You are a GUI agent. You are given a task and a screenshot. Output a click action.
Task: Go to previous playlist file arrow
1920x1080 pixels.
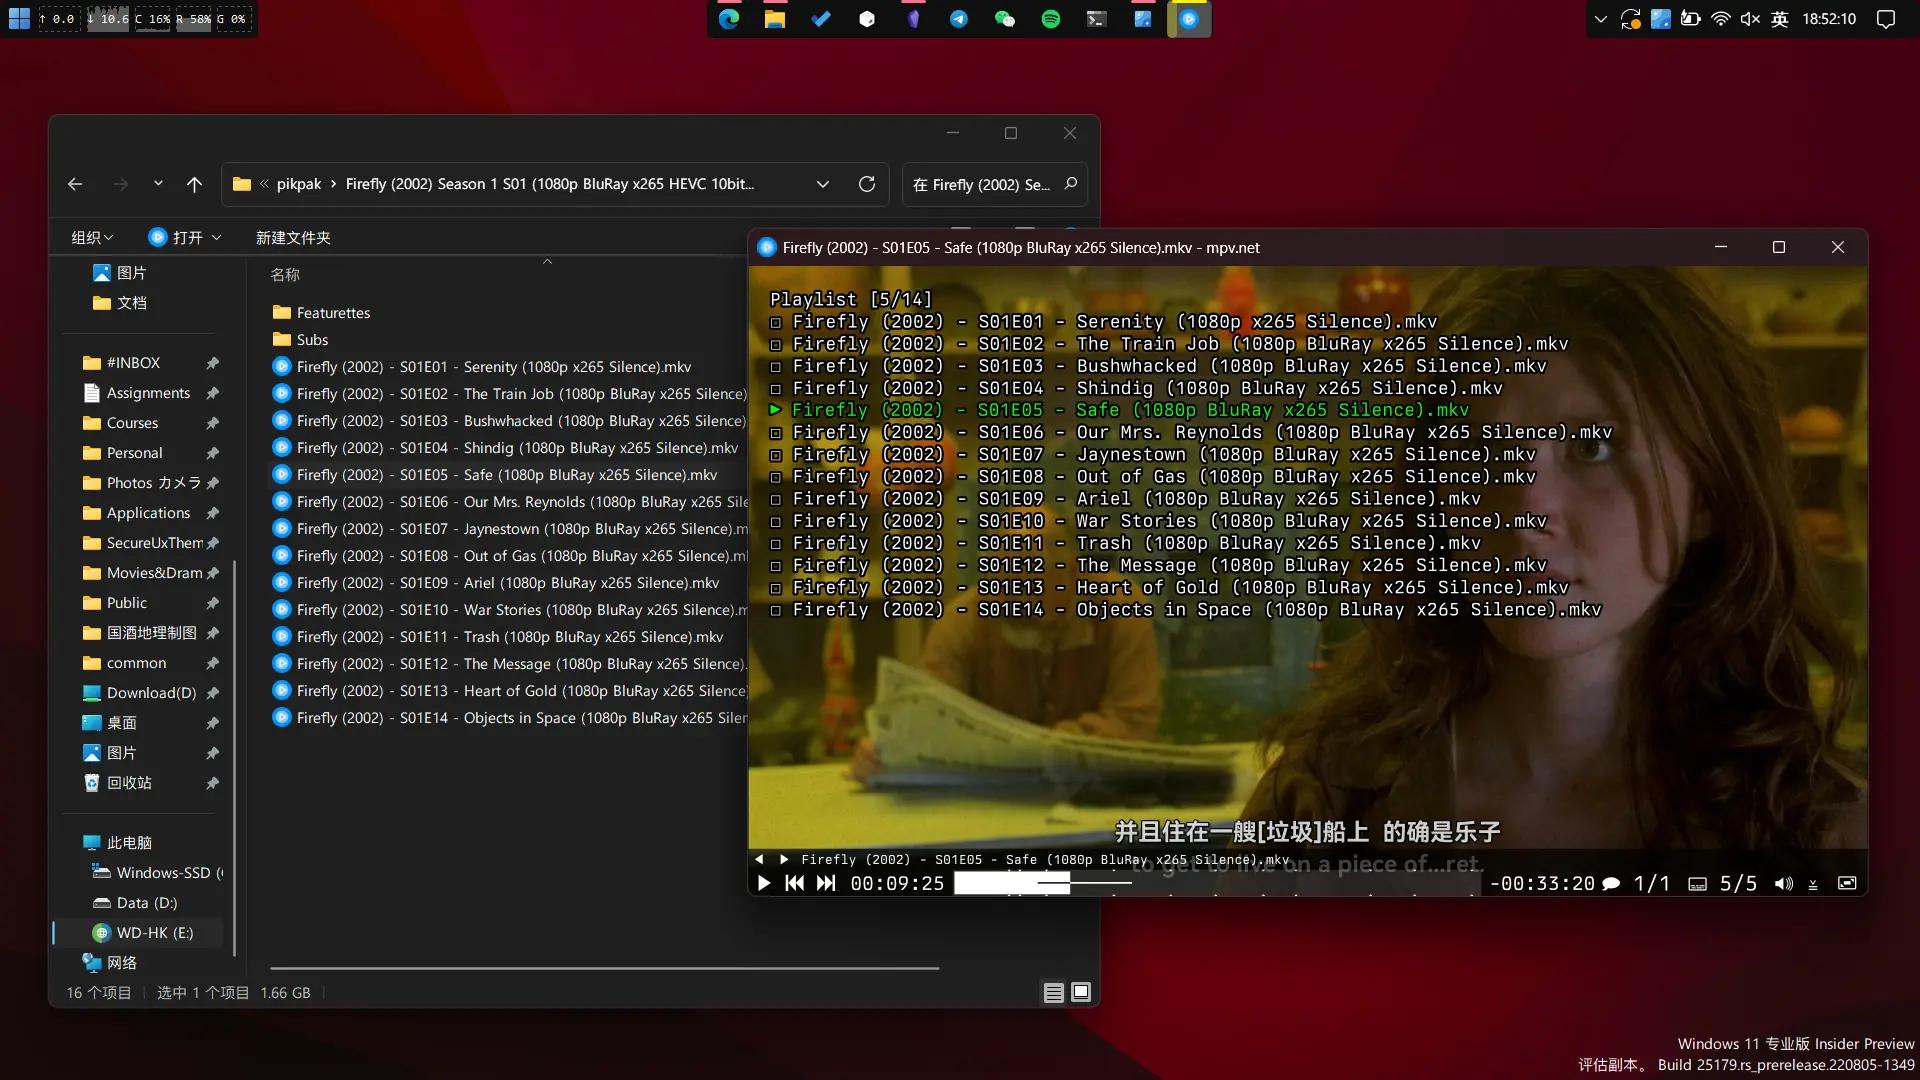[x=759, y=859]
